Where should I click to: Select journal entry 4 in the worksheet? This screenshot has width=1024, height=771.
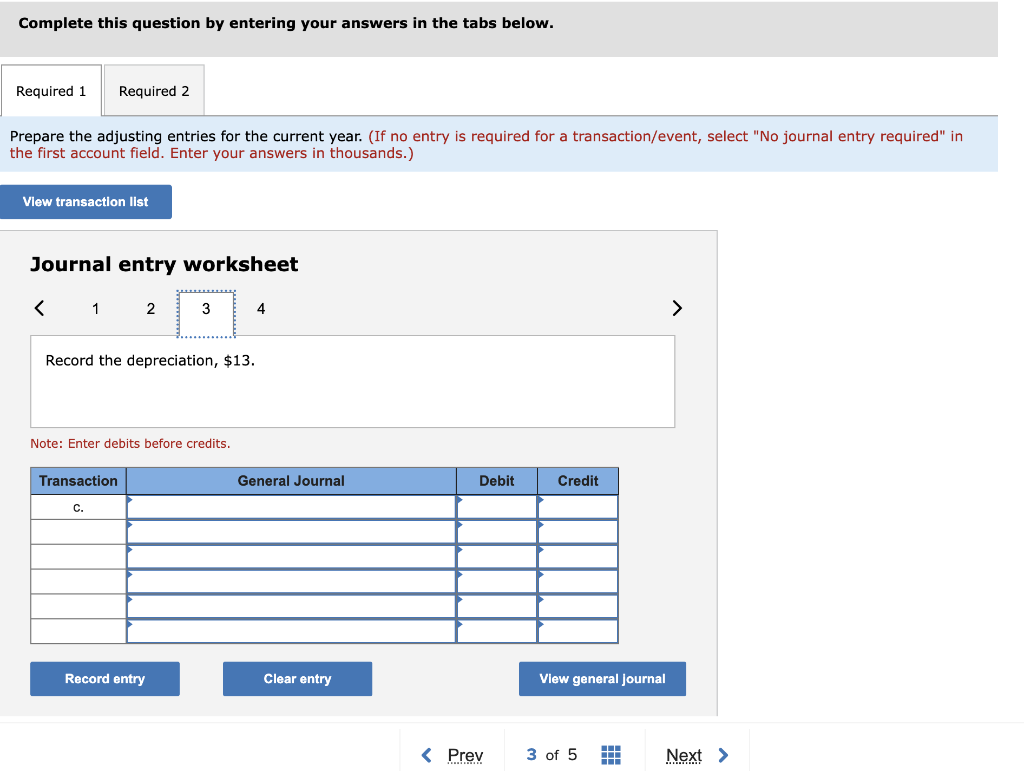pos(260,309)
